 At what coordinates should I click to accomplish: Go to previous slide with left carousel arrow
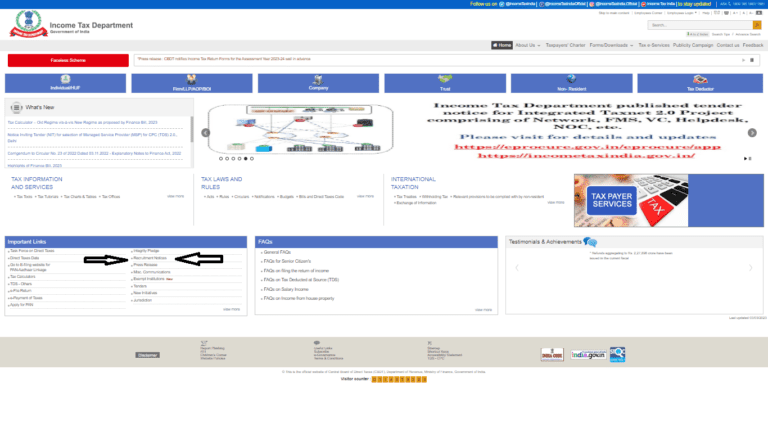(x=206, y=133)
